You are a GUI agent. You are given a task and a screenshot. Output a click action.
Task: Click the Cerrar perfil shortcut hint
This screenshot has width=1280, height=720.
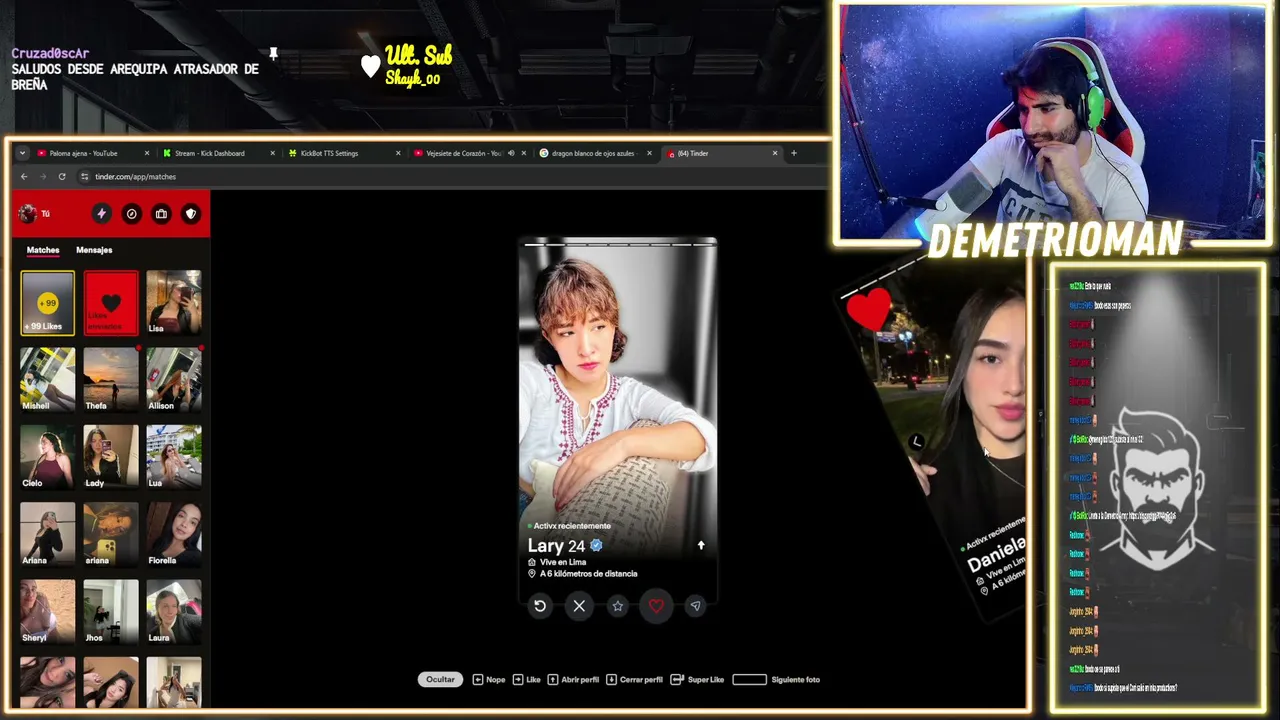click(634, 680)
